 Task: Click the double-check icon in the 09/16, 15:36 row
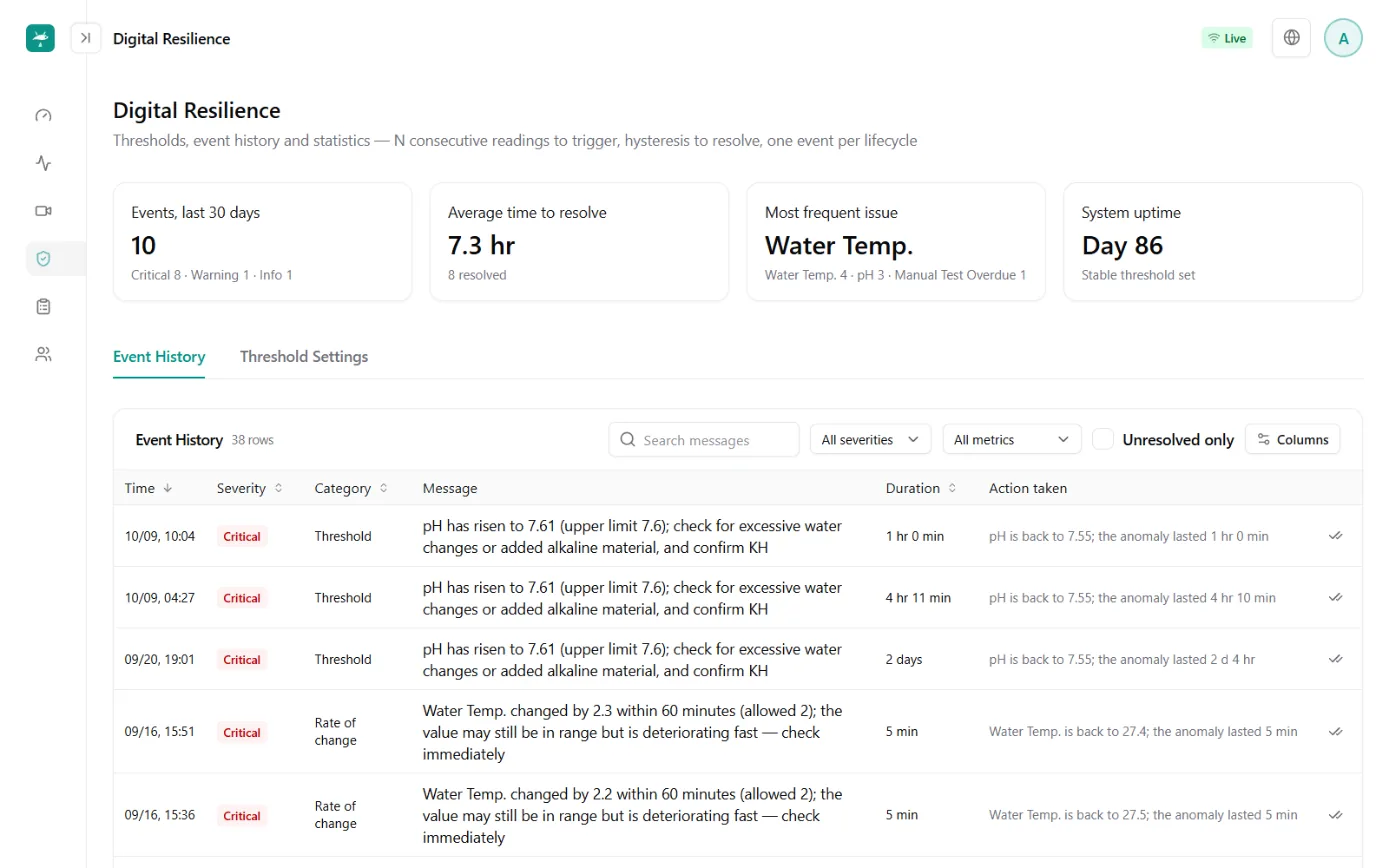(x=1335, y=815)
